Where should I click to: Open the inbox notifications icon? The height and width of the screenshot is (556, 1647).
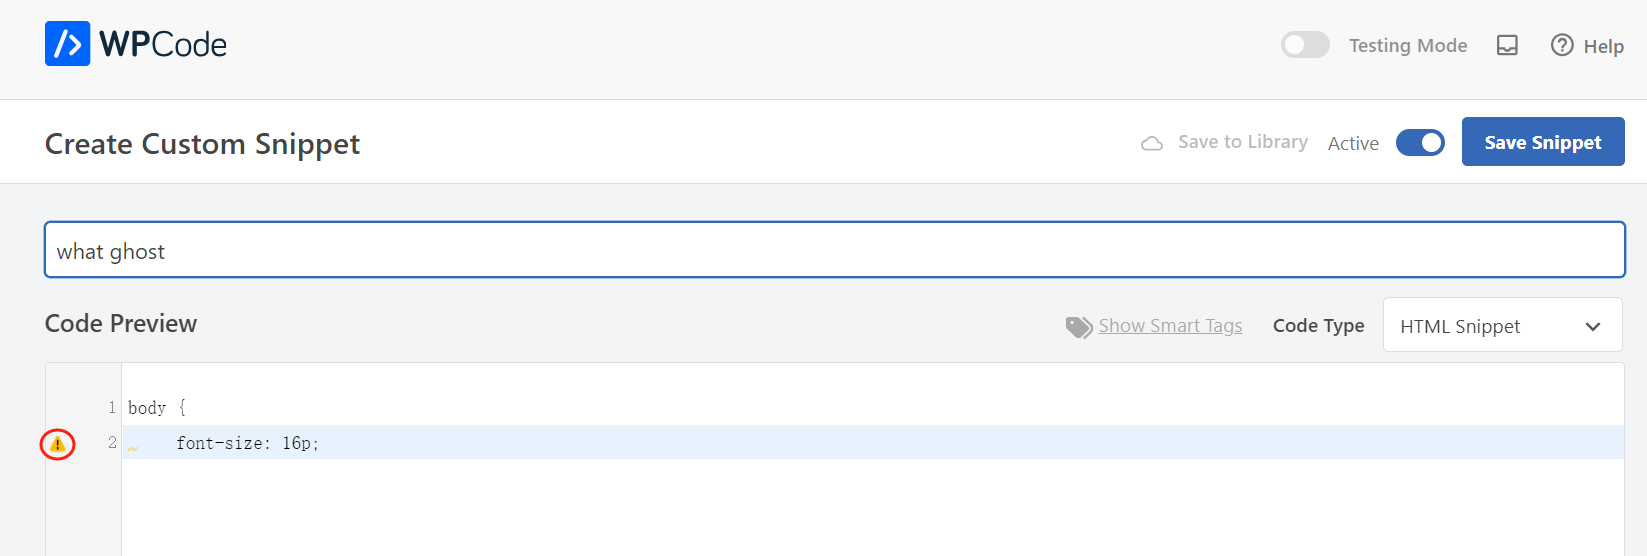click(1507, 45)
